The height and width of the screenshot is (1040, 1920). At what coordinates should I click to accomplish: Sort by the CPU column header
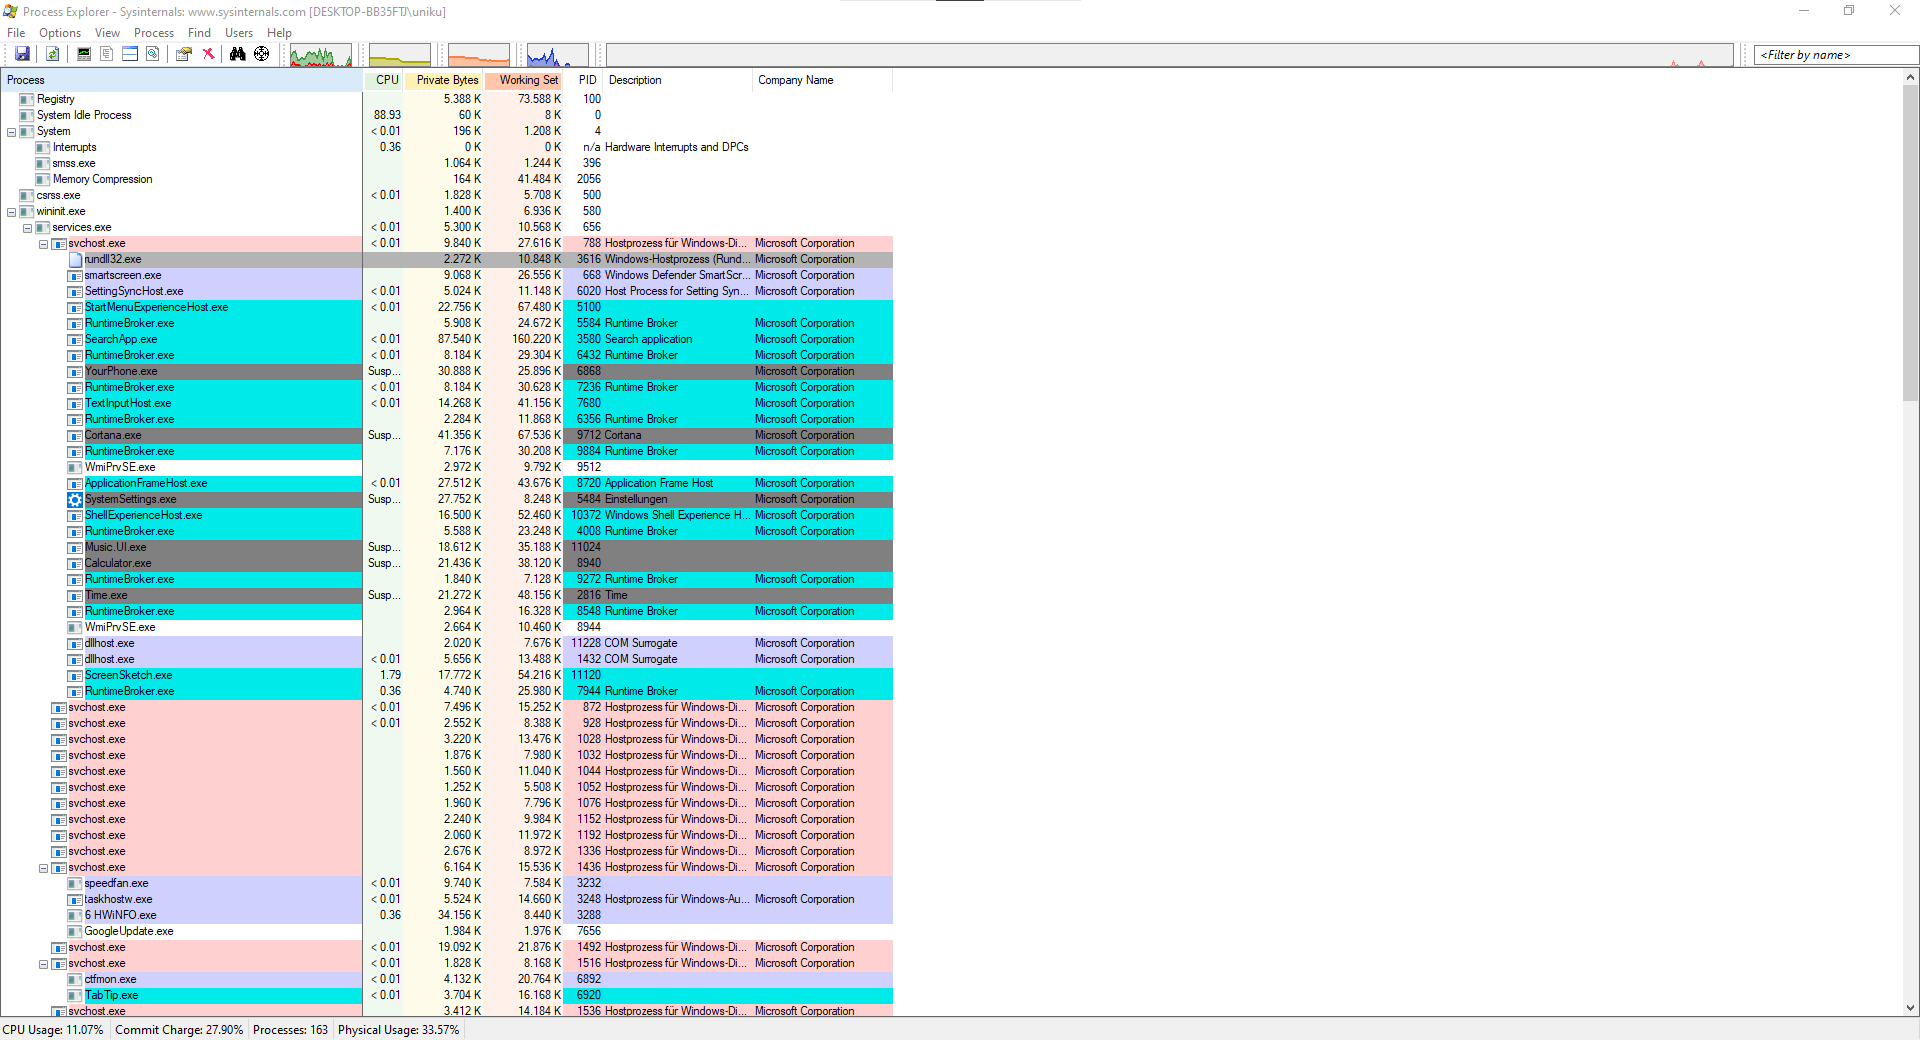[383, 80]
